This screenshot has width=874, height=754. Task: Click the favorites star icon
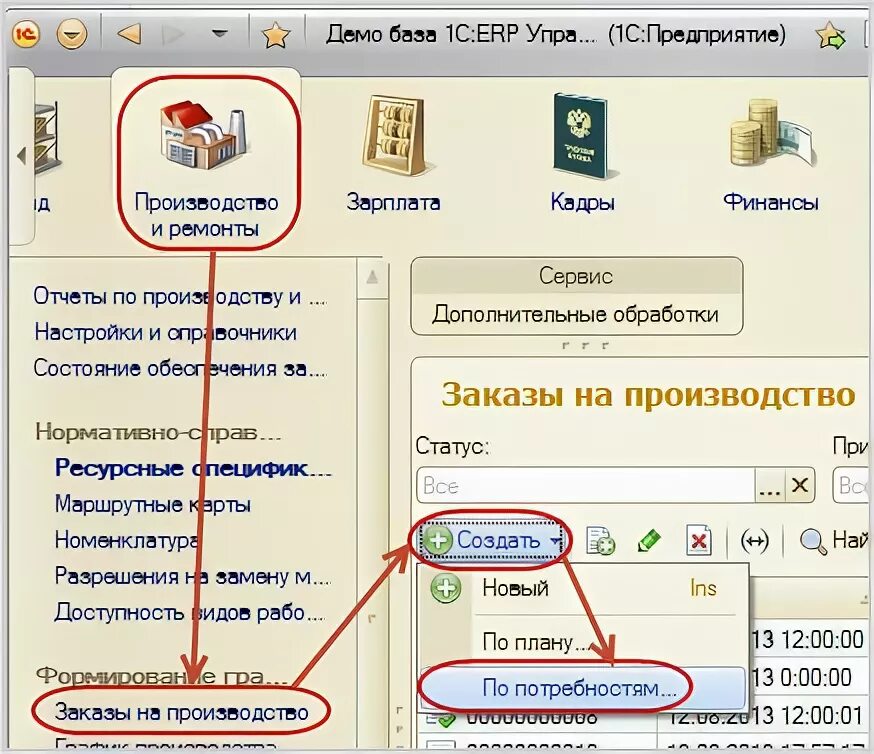276,36
